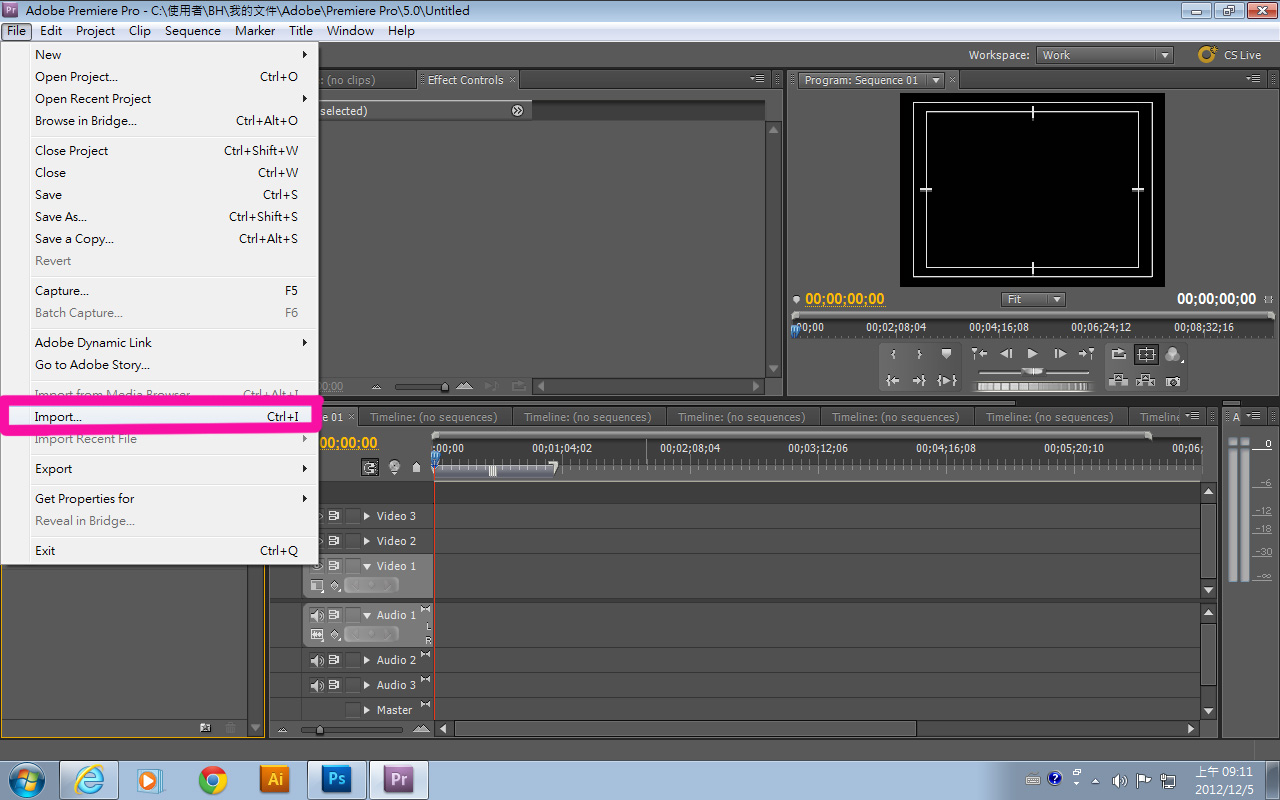Click the Loop playback icon
This screenshot has width=1280, height=800.
pos(1118,355)
